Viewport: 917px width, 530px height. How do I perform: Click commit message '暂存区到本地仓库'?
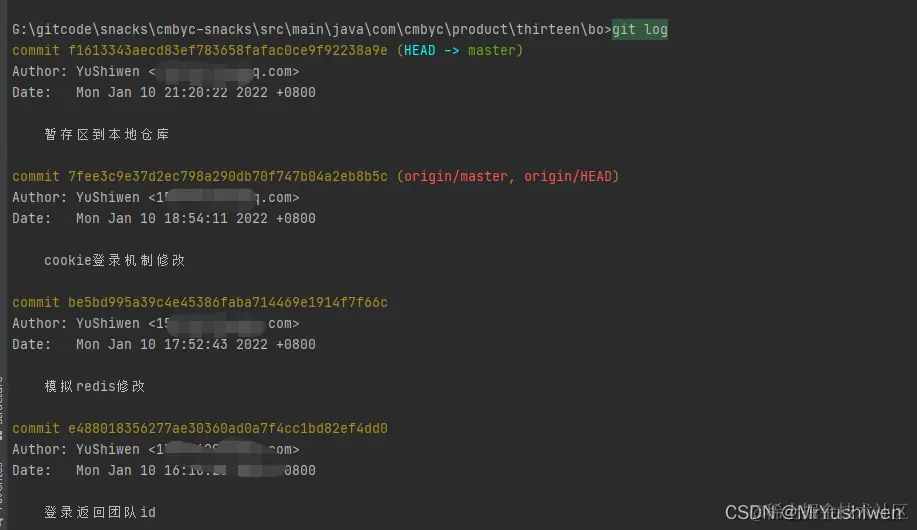click(106, 135)
